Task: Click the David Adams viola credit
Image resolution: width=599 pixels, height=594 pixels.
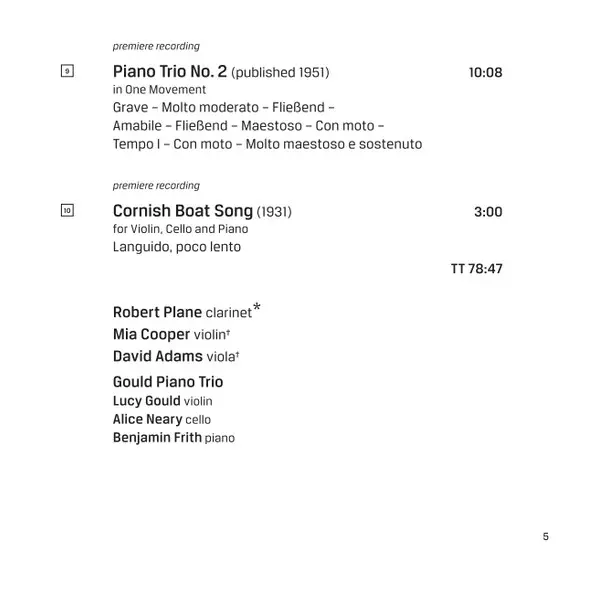Action: coord(176,356)
